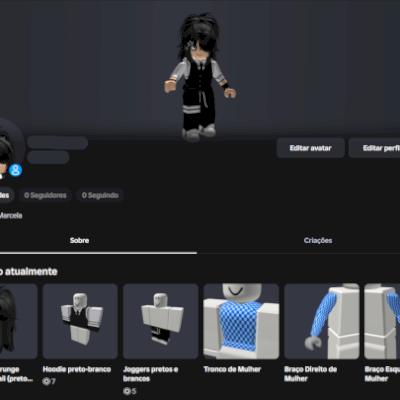Click the Robux price 7 under Hoodie
The image size is (400, 400).
coord(49,381)
